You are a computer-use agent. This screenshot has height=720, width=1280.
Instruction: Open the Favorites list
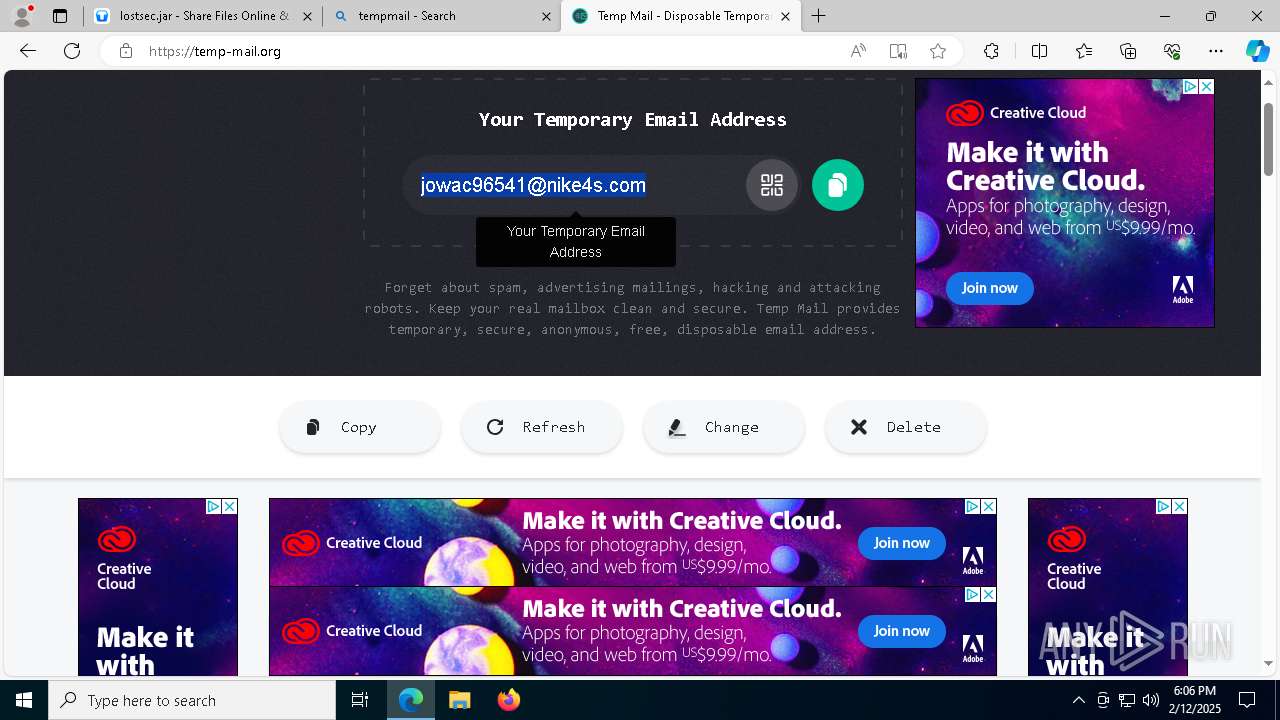(x=1084, y=51)
